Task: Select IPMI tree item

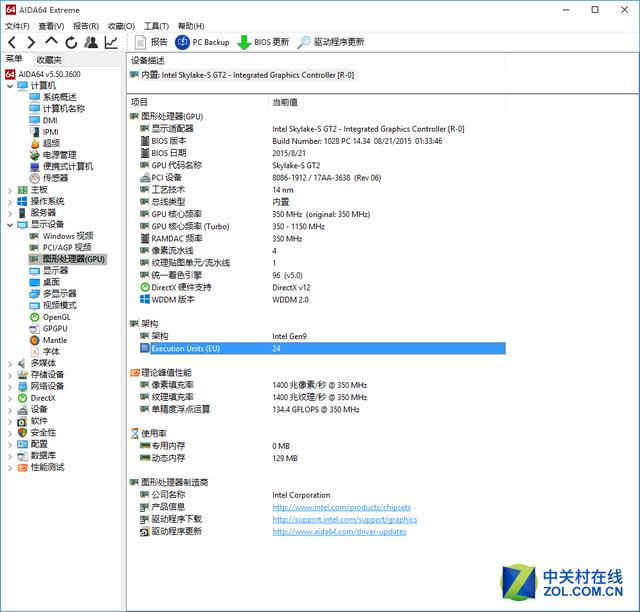Action: click(44, 132)
